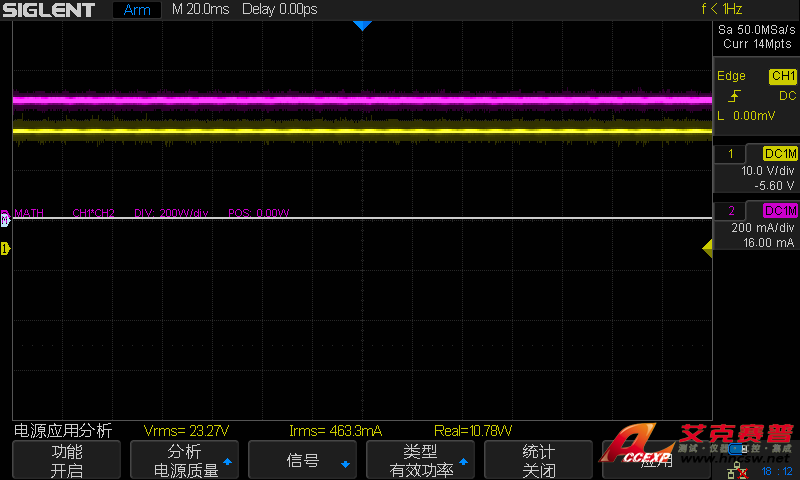Open the 分析 电源质量 analysis dropdown
Viewport: 800px width, 480px height.
pos(185,460)
